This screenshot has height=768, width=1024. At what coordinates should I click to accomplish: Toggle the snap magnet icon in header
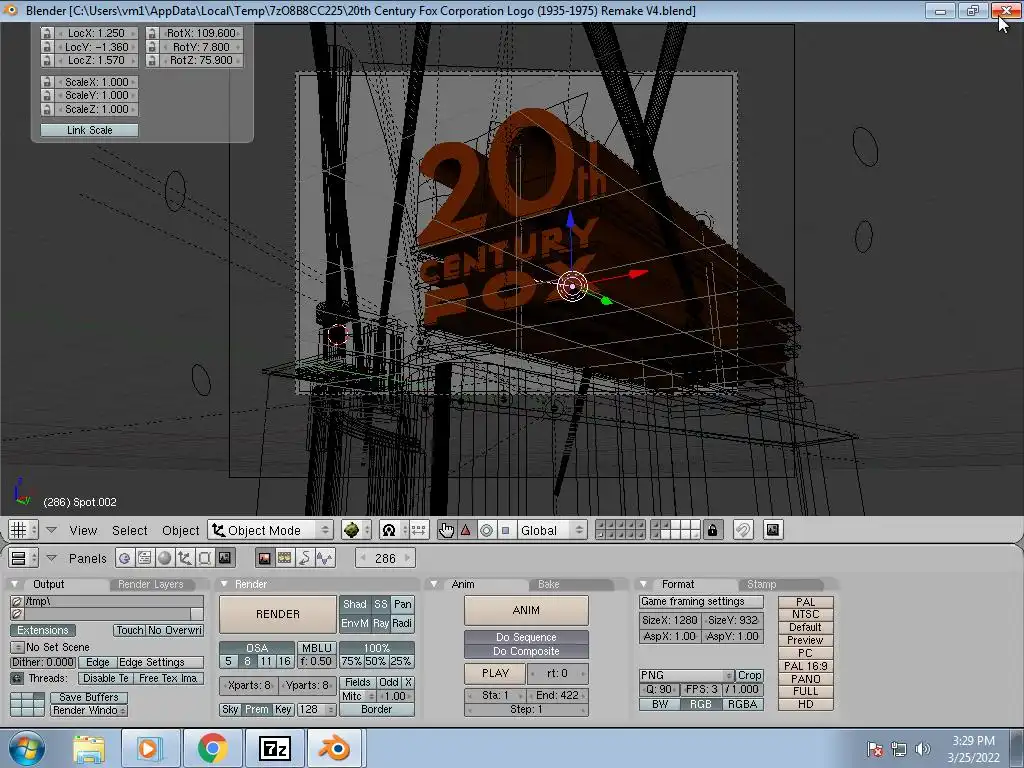(743, 530)
